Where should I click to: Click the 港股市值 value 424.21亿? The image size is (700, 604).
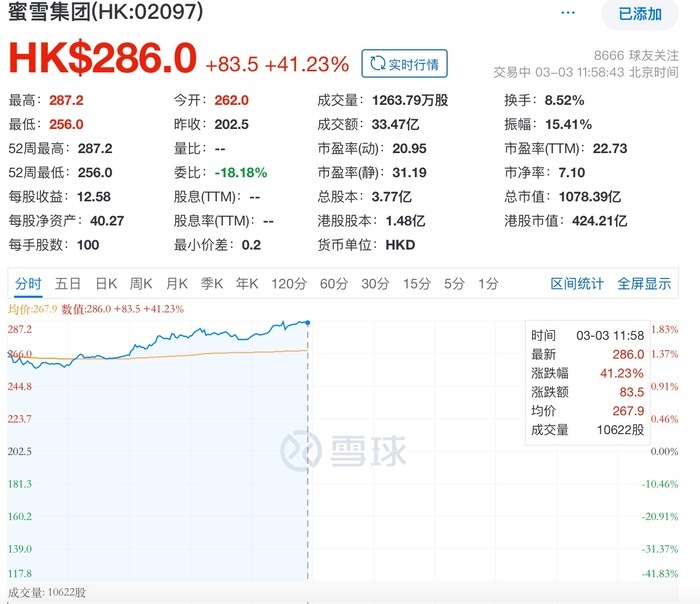click(x=600, y=221)
